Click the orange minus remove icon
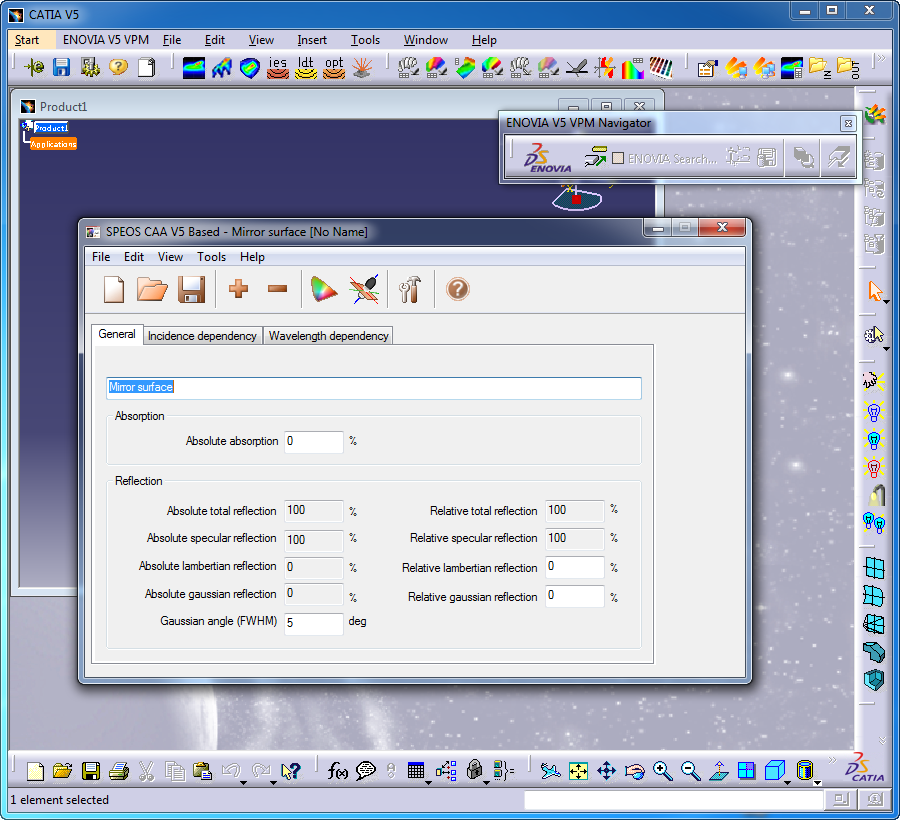900x820 pixels. click(x=277, y=289)
